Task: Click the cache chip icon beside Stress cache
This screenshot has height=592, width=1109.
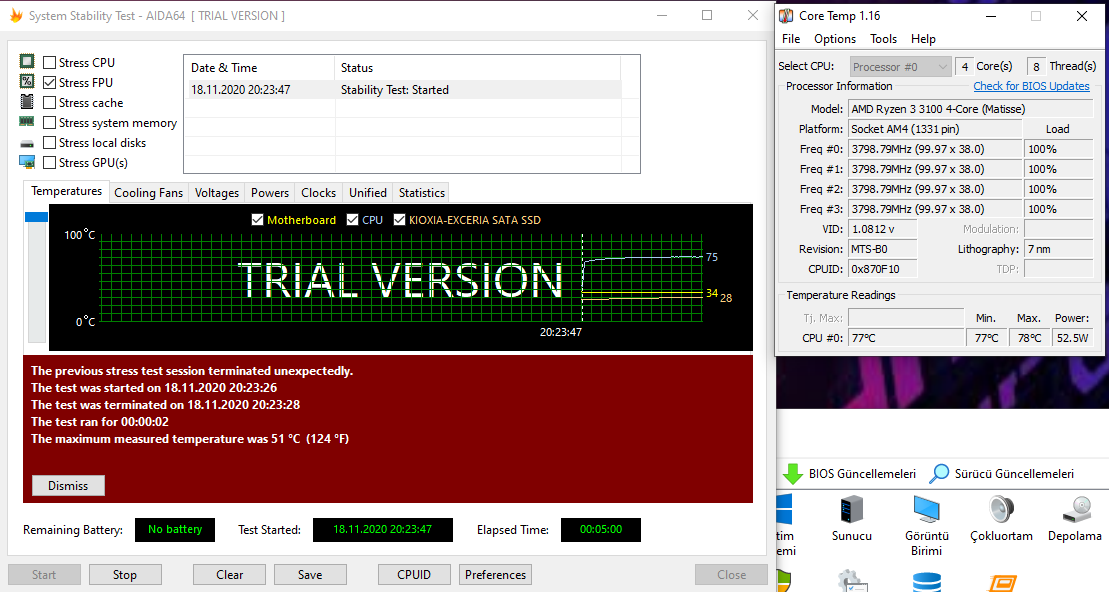Action: [x=27, y=102]
